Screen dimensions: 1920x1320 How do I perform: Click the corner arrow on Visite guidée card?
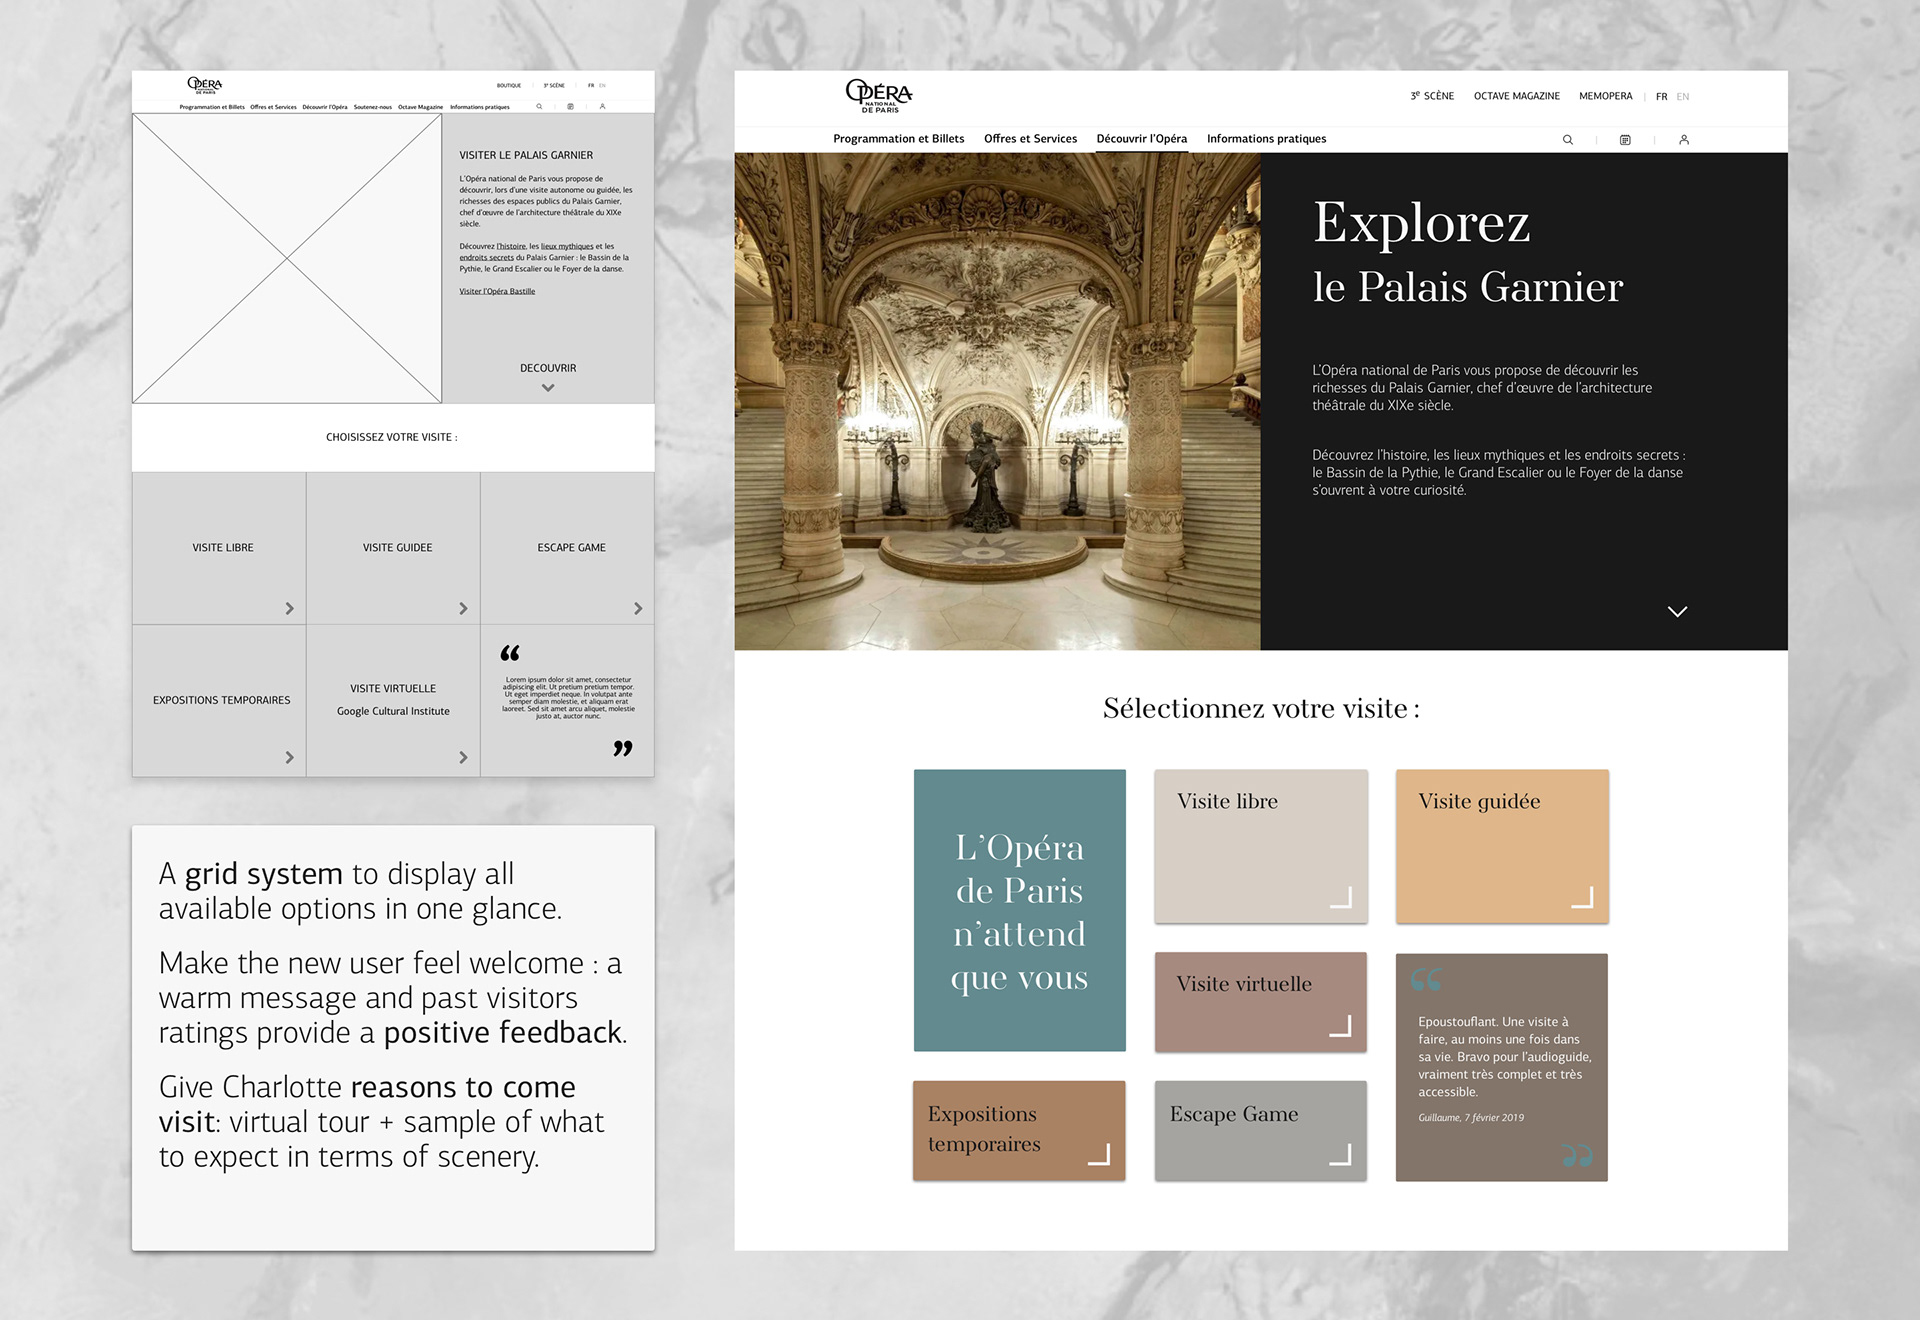[x=1582, y=897]
